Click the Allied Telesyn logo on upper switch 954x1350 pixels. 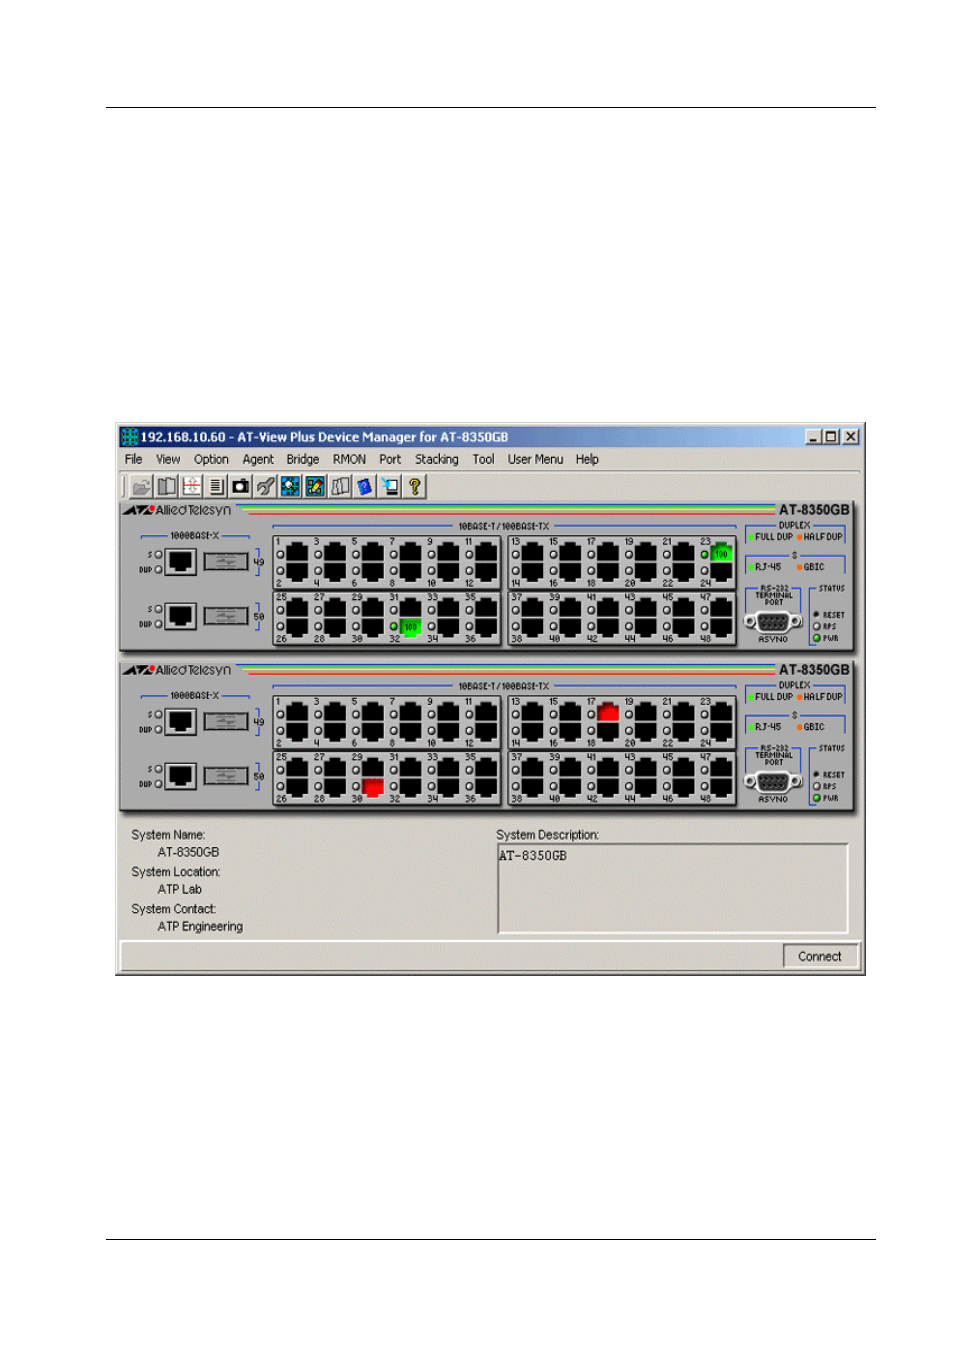click(x=177, y=510)
